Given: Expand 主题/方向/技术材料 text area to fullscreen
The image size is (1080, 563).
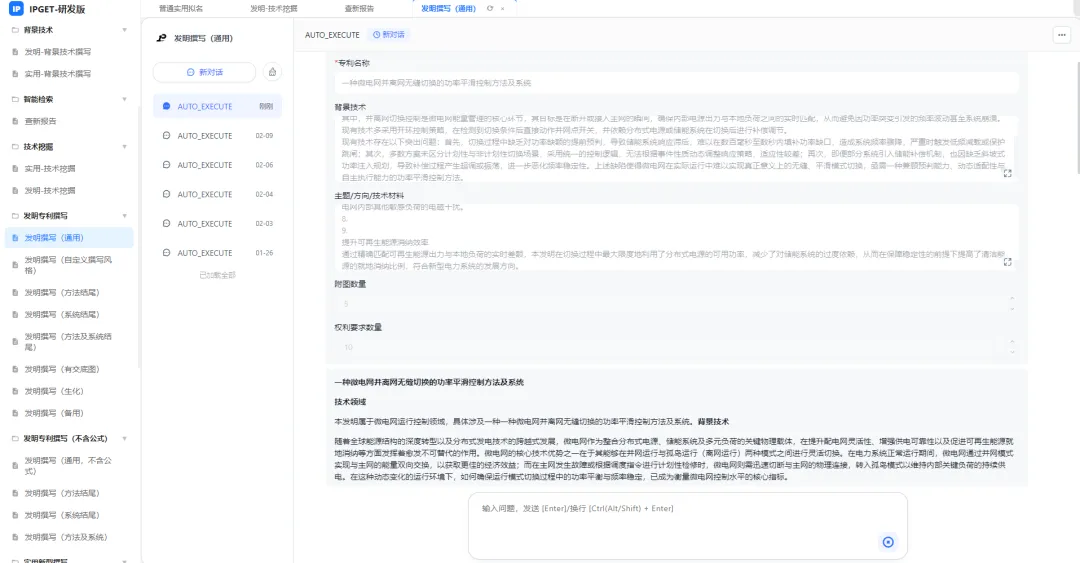Looking at the screenshot, I should click(x=1007, y=262).
